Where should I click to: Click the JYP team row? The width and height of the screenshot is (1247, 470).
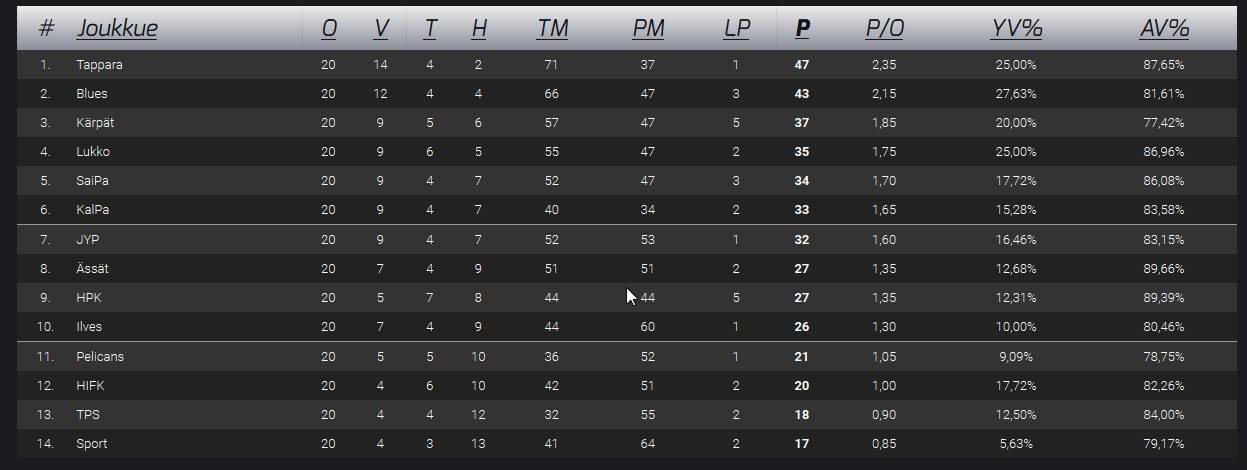(x=88, y=240)
